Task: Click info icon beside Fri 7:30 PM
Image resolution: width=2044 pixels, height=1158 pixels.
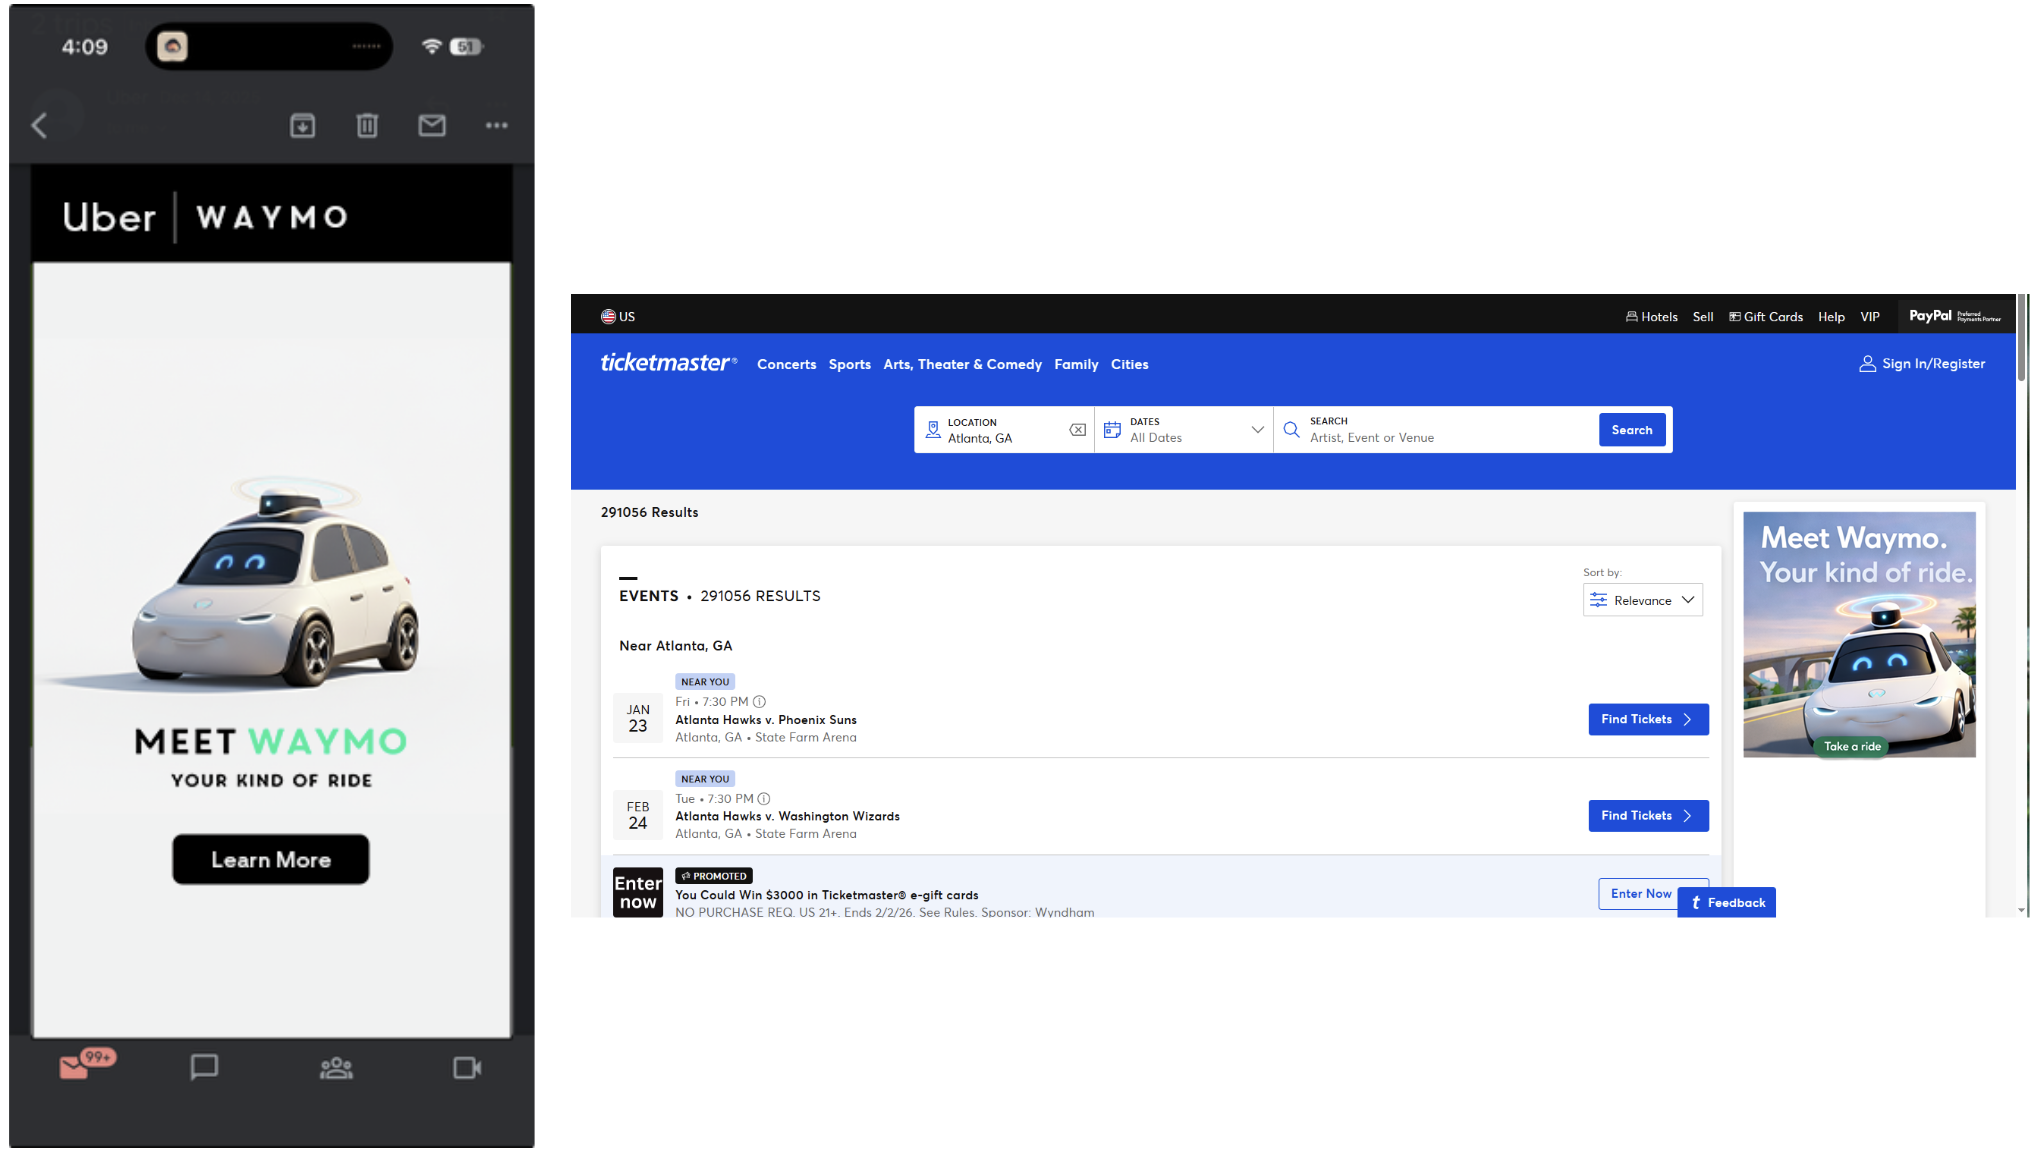Action: (x=759, y=702)
